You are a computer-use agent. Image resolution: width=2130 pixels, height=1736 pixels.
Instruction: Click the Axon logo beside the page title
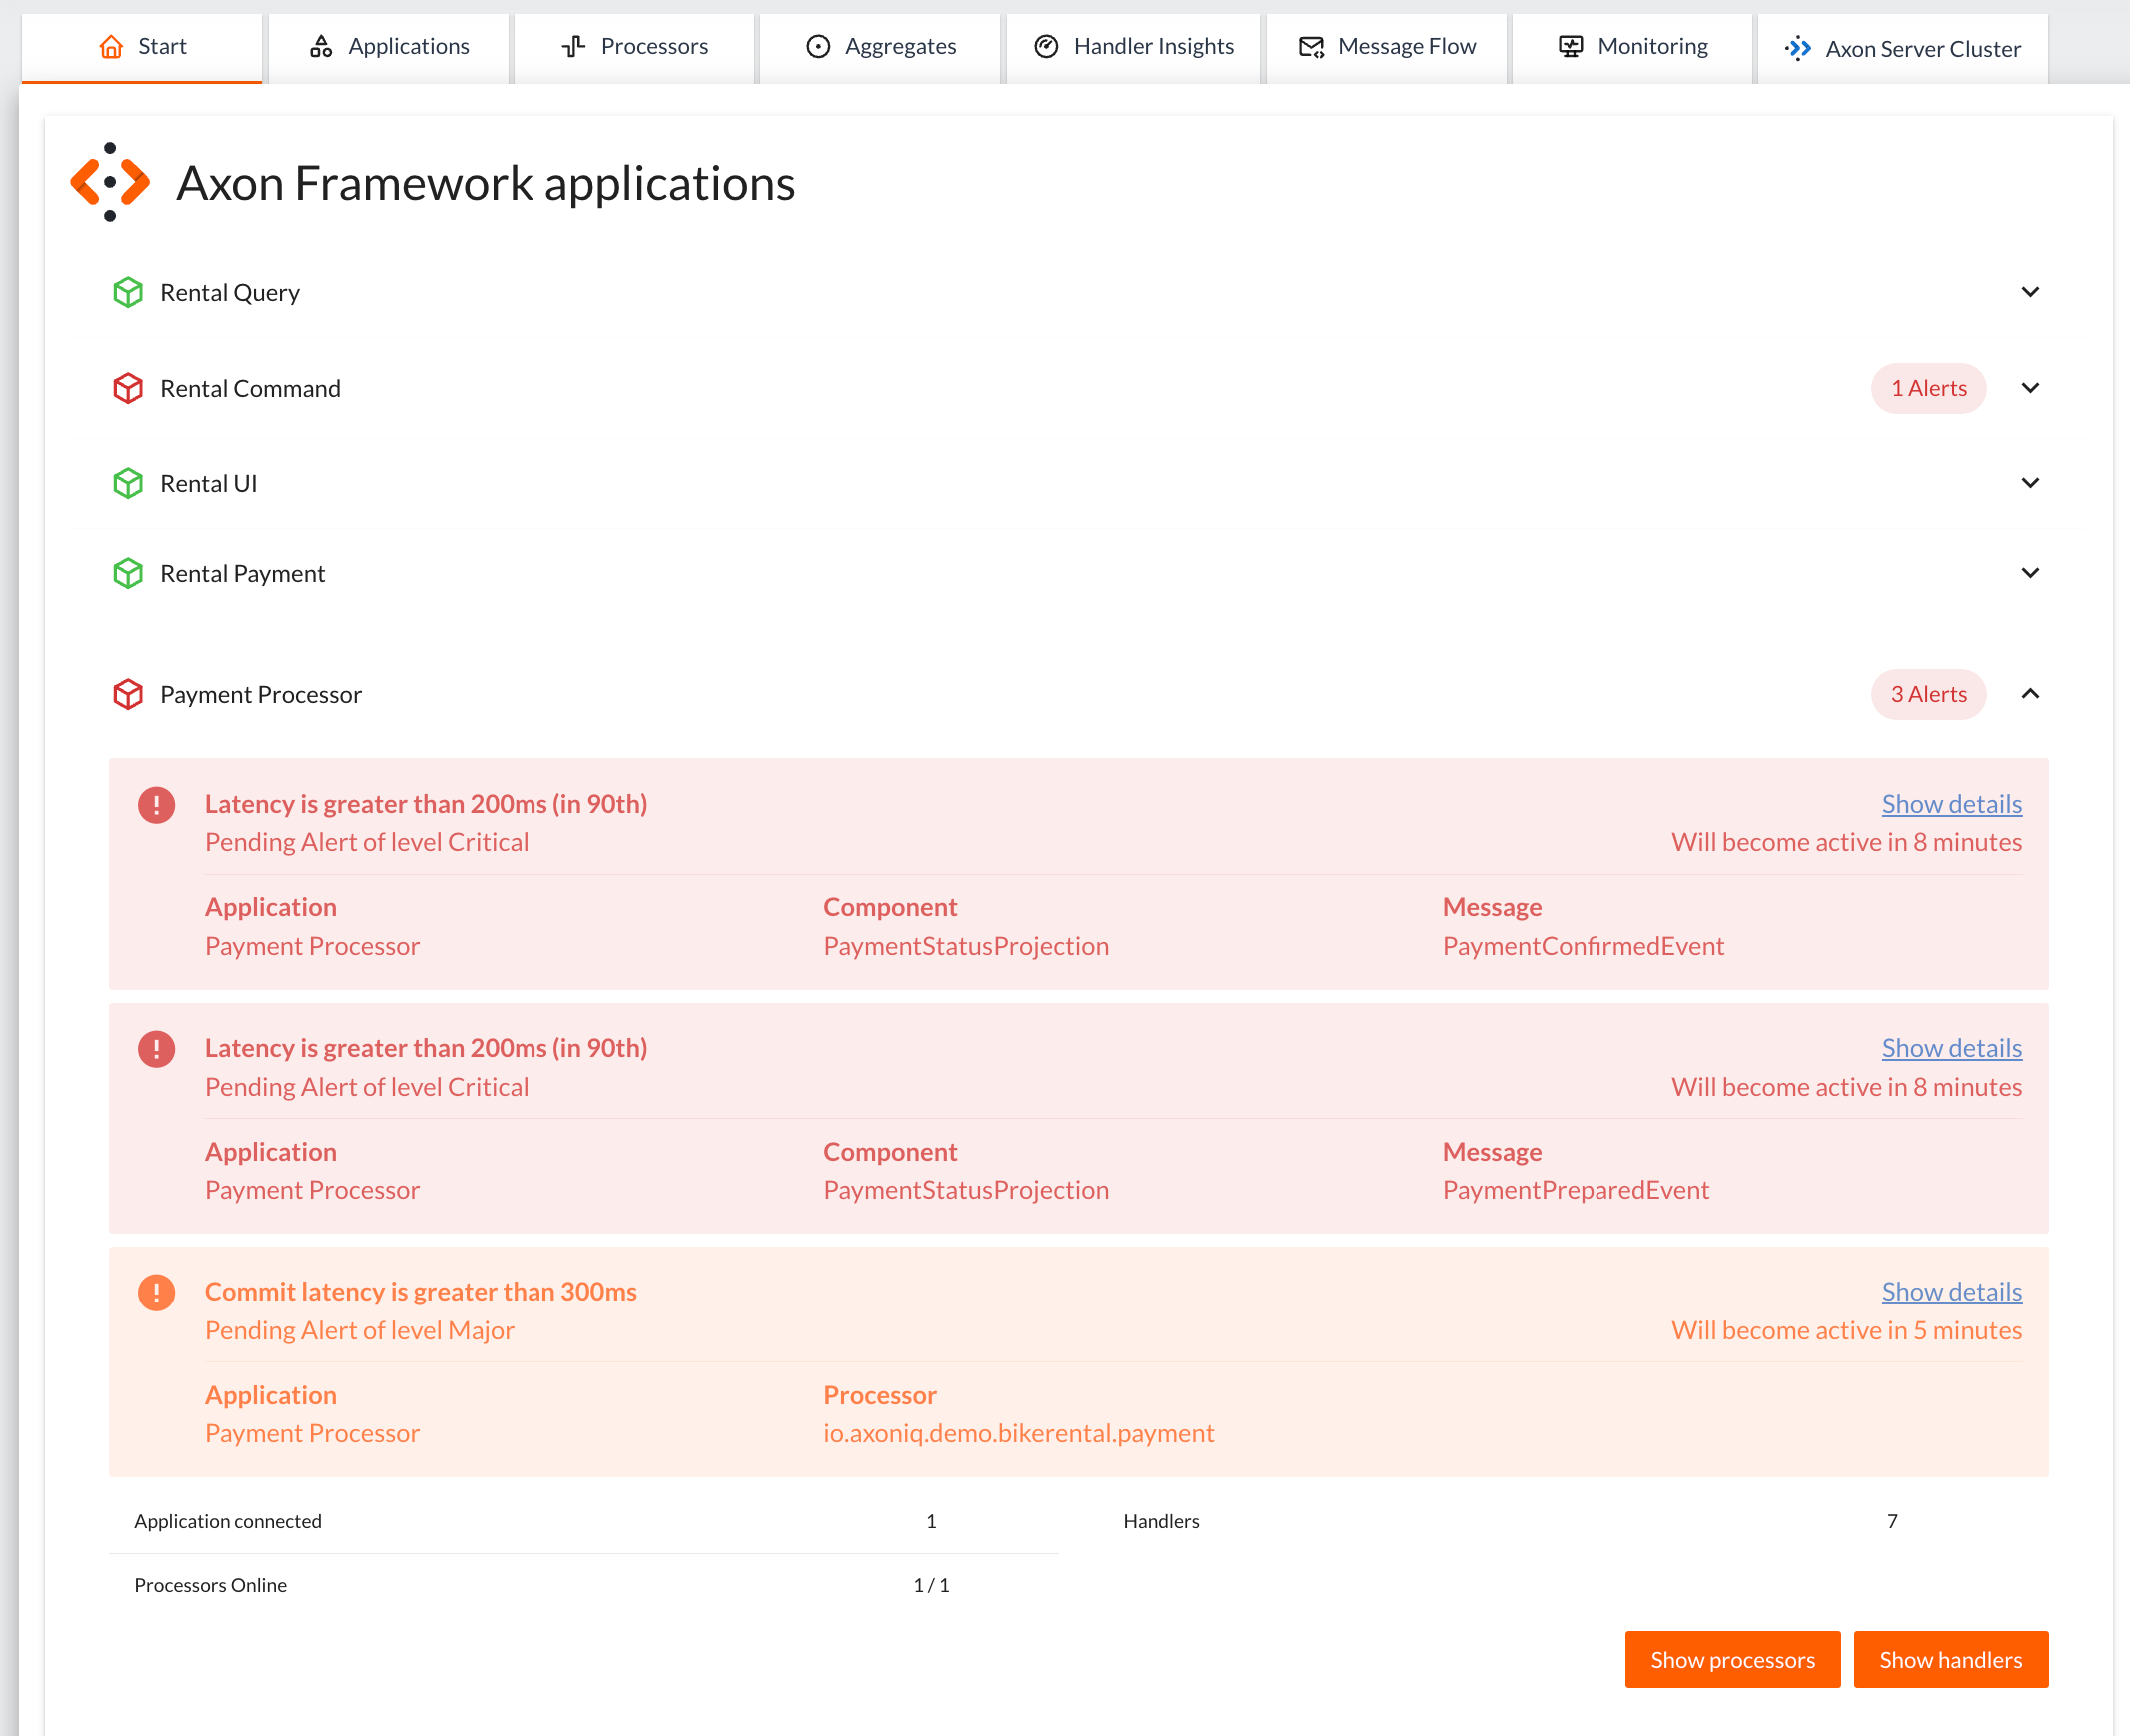tap(110, 182)
